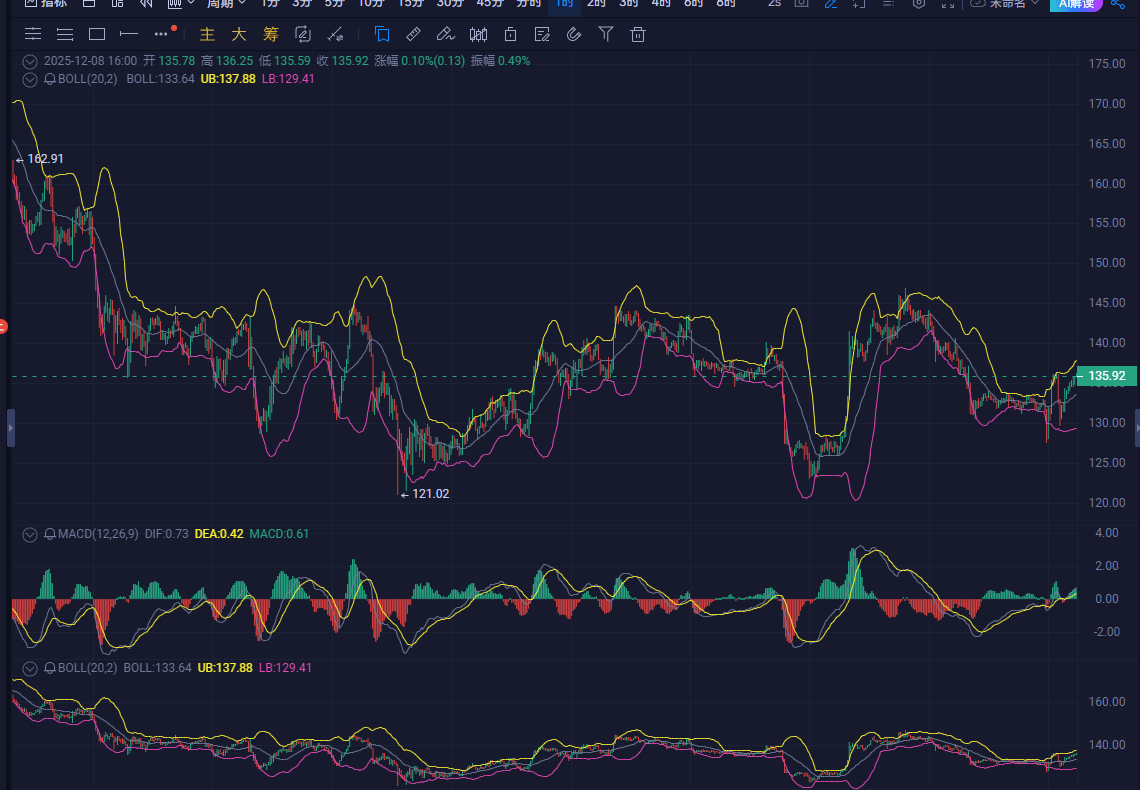Click the ruler measure tool icon
Screen dimensions: 1140x790
pos(413,35)
